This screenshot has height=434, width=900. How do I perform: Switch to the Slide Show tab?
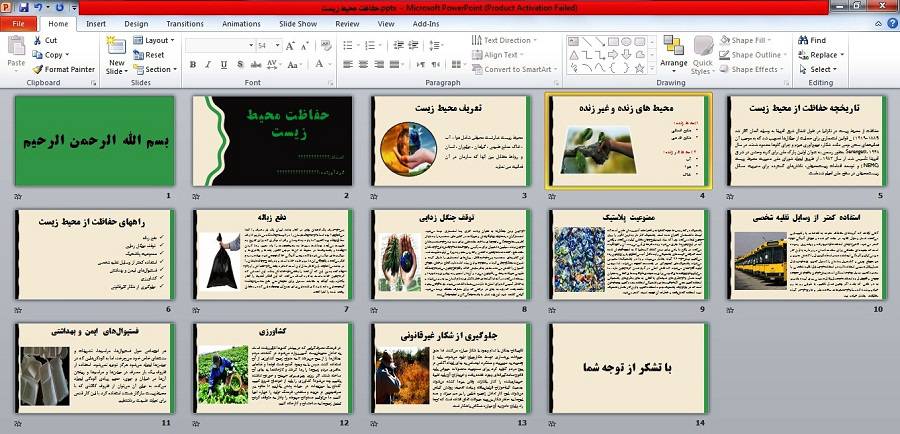click(x=298, y=24)
